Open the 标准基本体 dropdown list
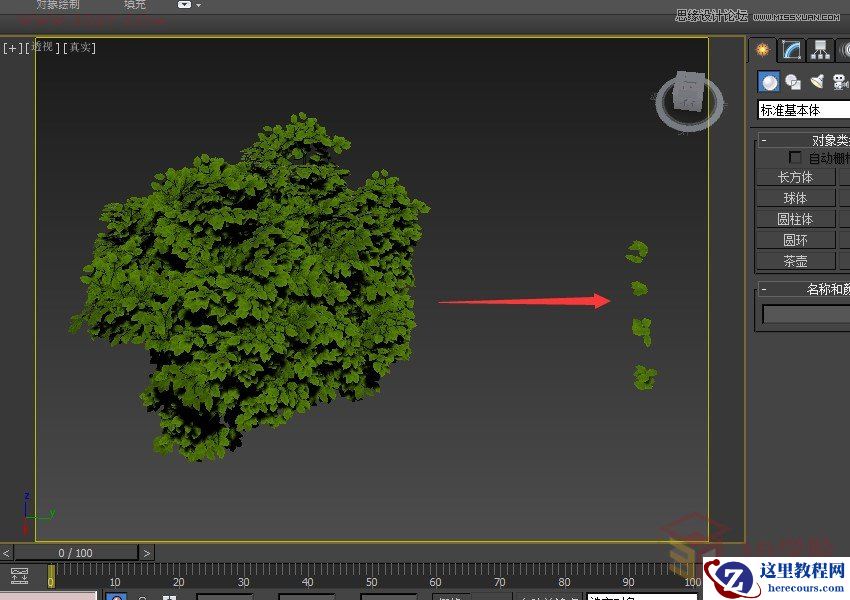Image resolution: width=850 pixels, height=600 pixels. [x=803, y=111]
